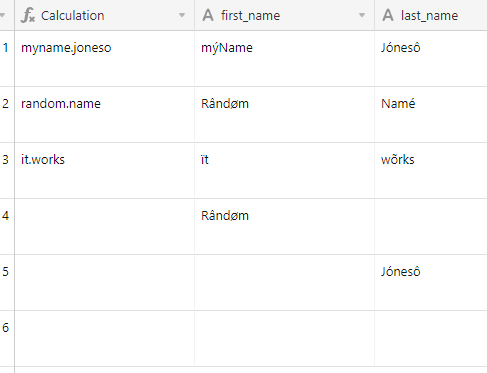Click the it.works calculation cell

tap(105, 171)
